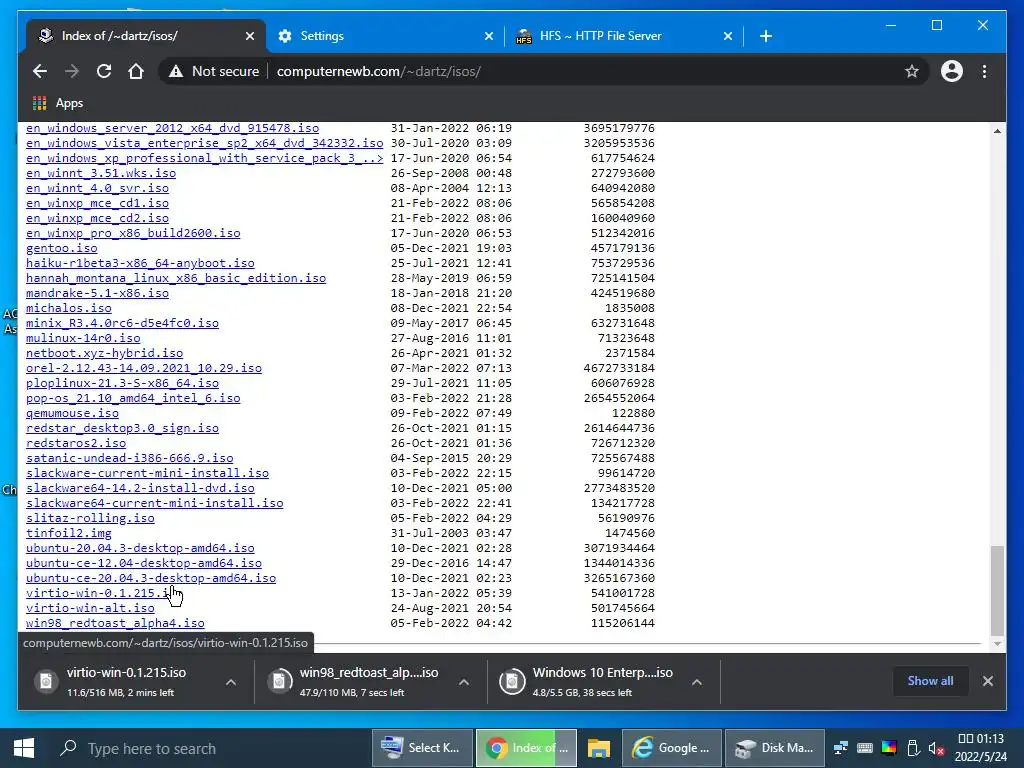
Task: Click the muted volume tray icon
Action: [x=936, y=748]
